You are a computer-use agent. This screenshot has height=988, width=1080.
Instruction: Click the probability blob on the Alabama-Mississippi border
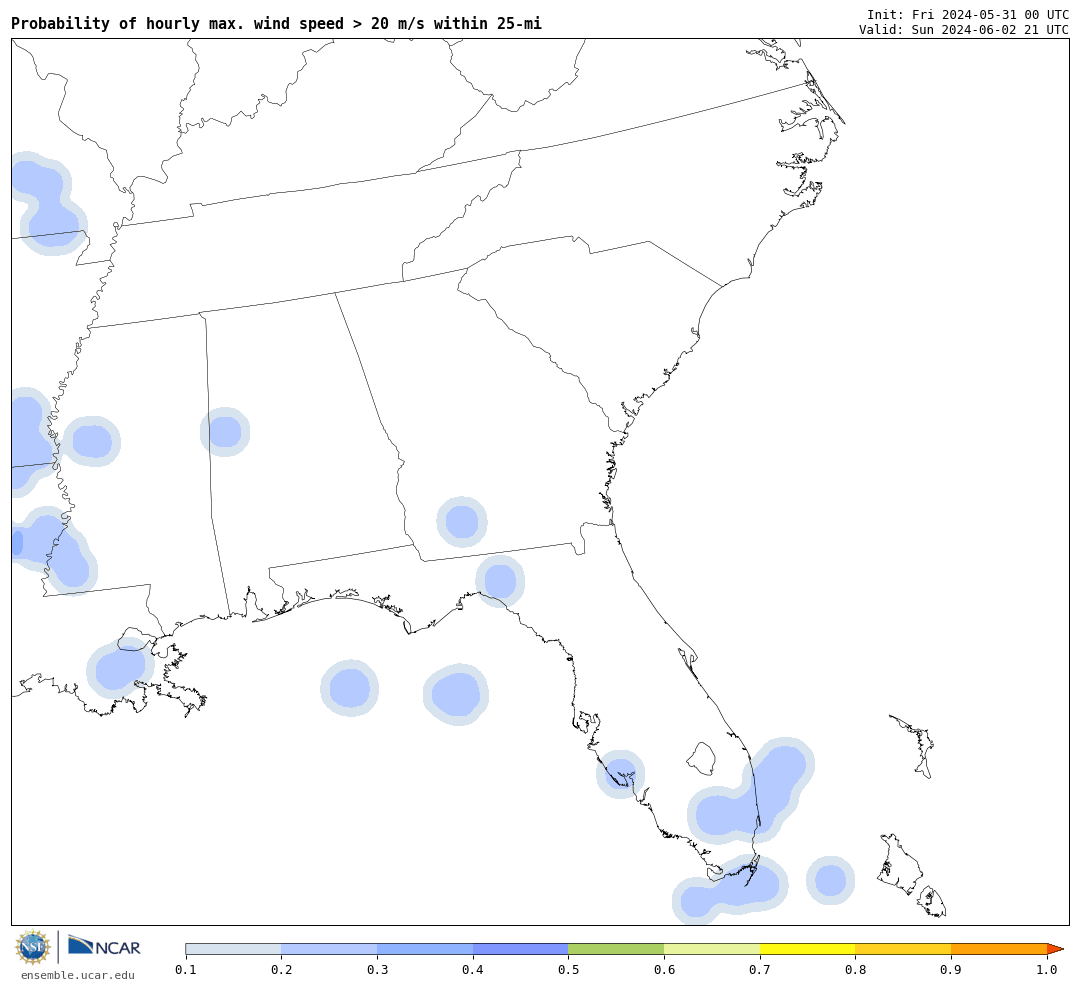tap(225, 432)
